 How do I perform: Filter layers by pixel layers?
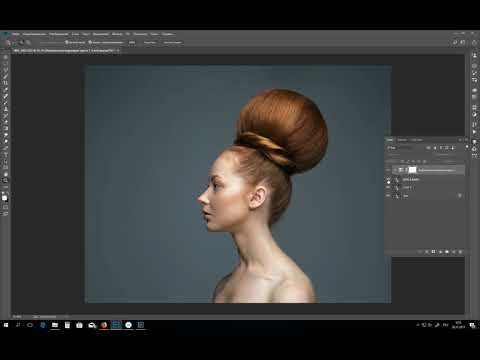click(429, 147)
